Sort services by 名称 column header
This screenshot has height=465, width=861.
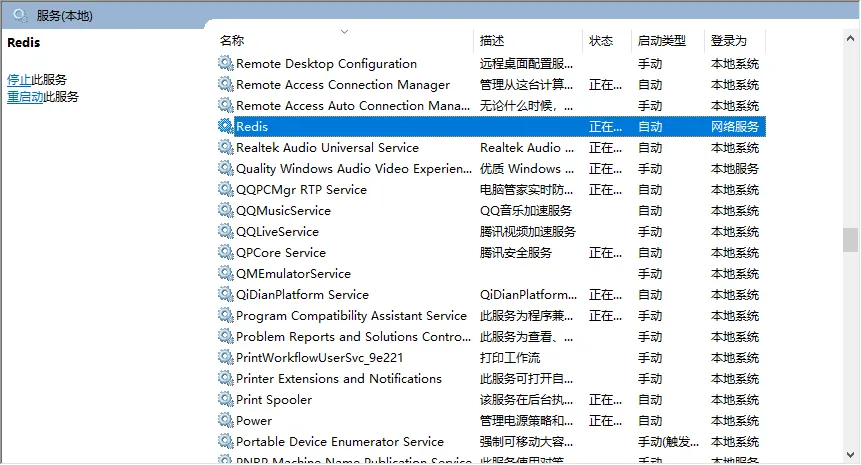click(232, 41)
